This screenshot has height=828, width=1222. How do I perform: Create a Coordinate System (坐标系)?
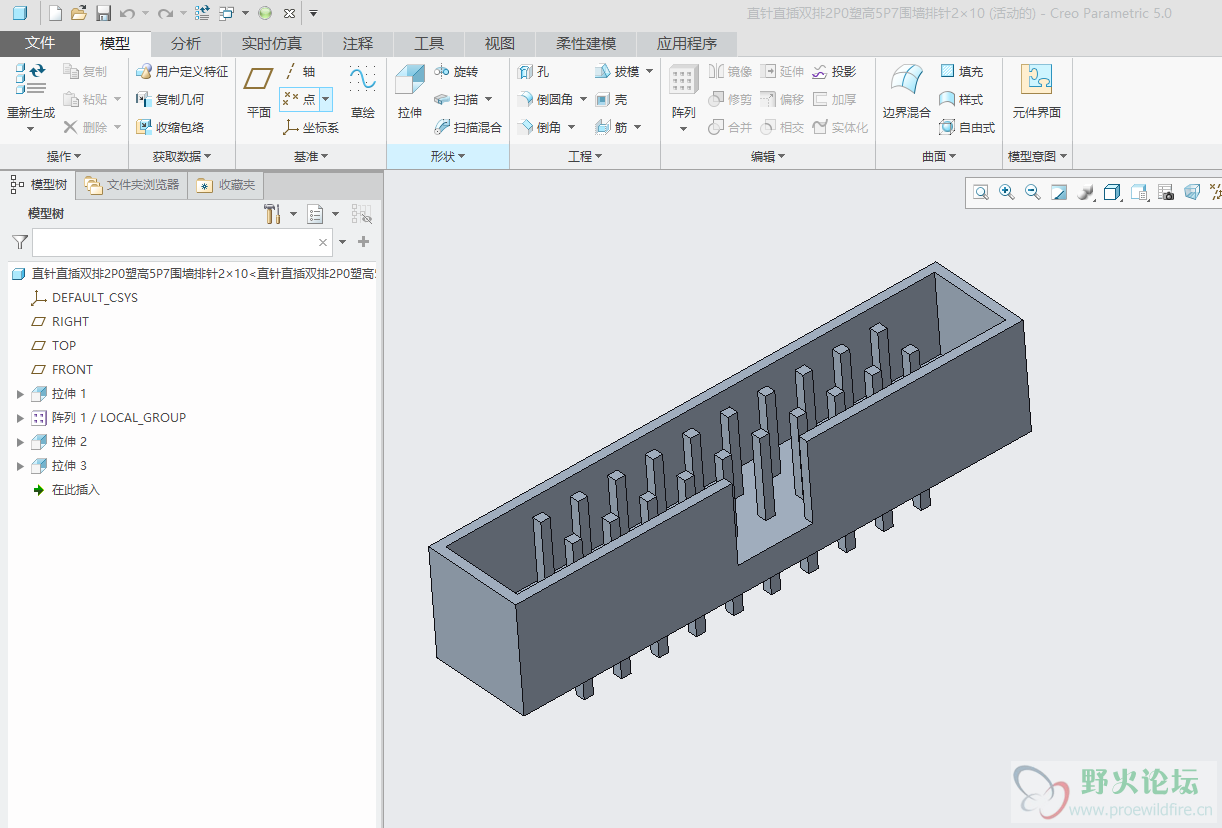pos(311,128)
